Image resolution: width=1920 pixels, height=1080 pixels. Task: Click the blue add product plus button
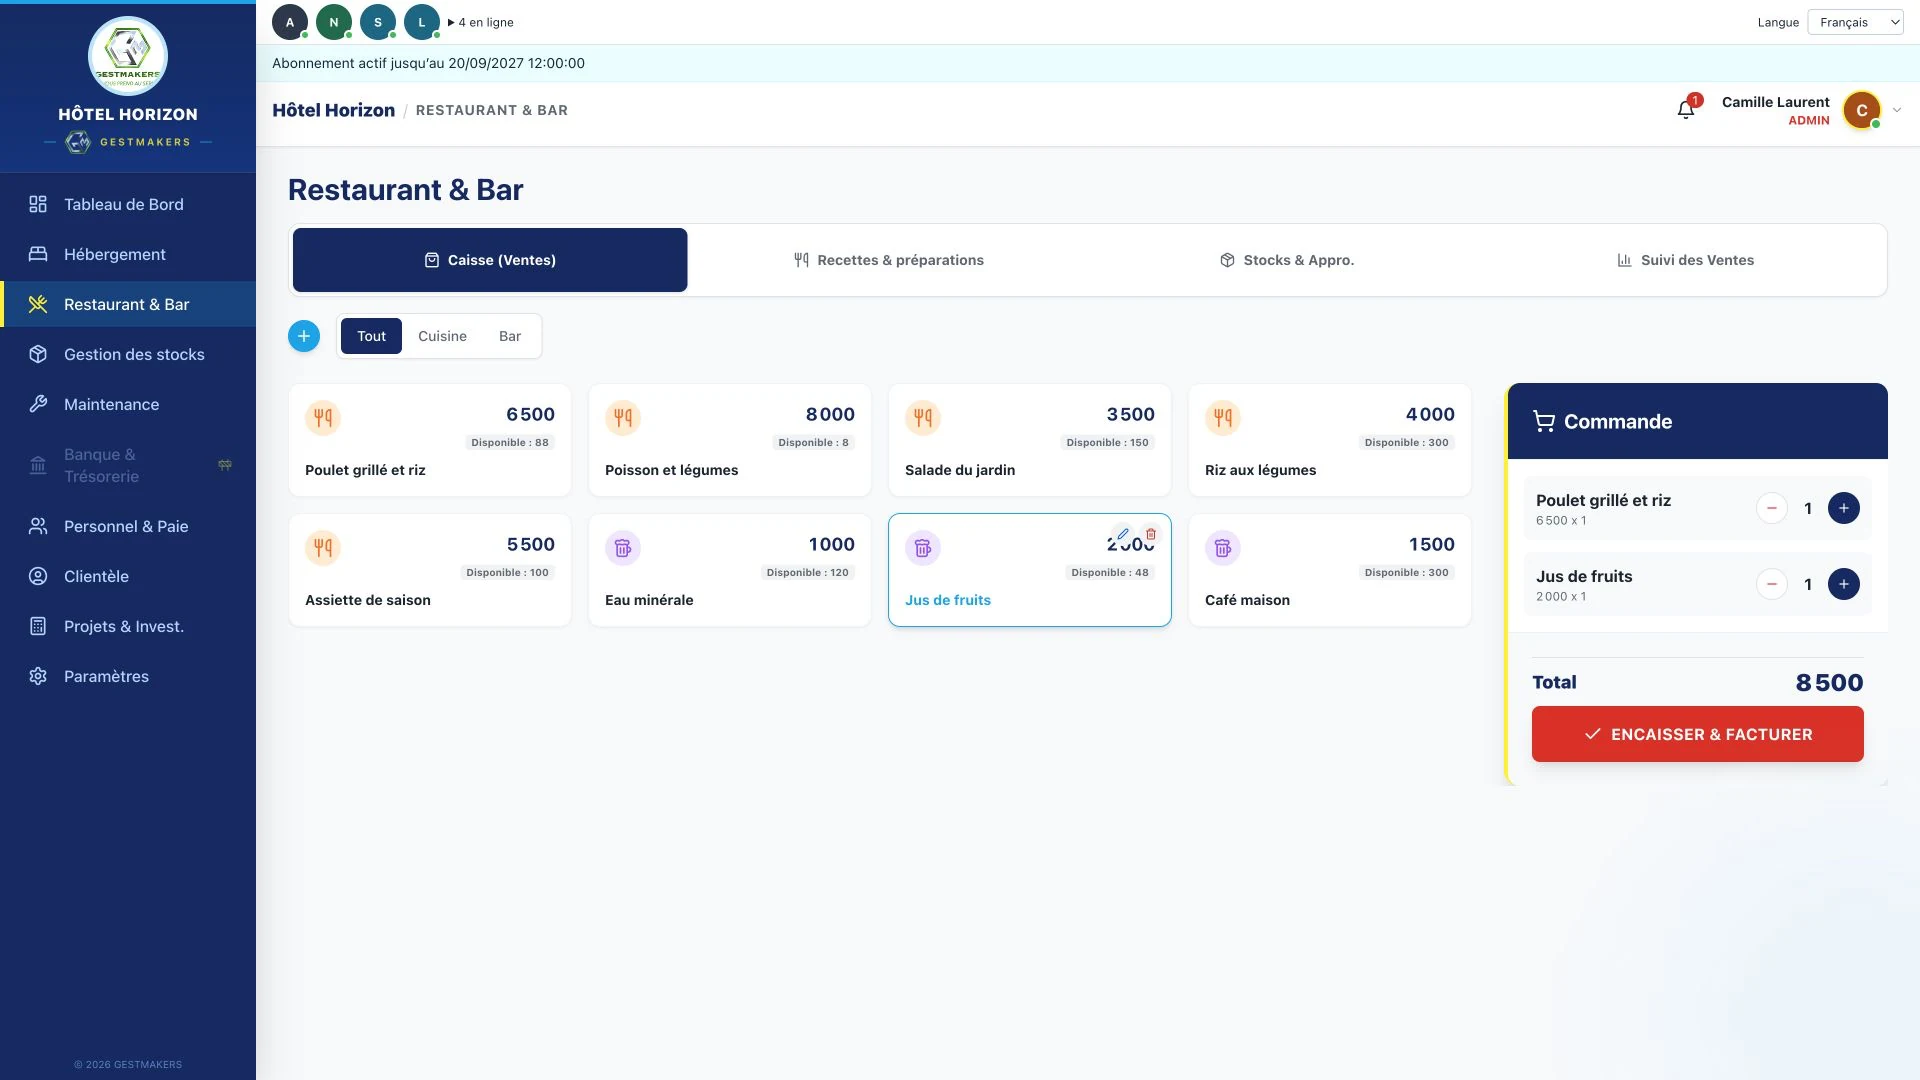click(x=304, y=336)
